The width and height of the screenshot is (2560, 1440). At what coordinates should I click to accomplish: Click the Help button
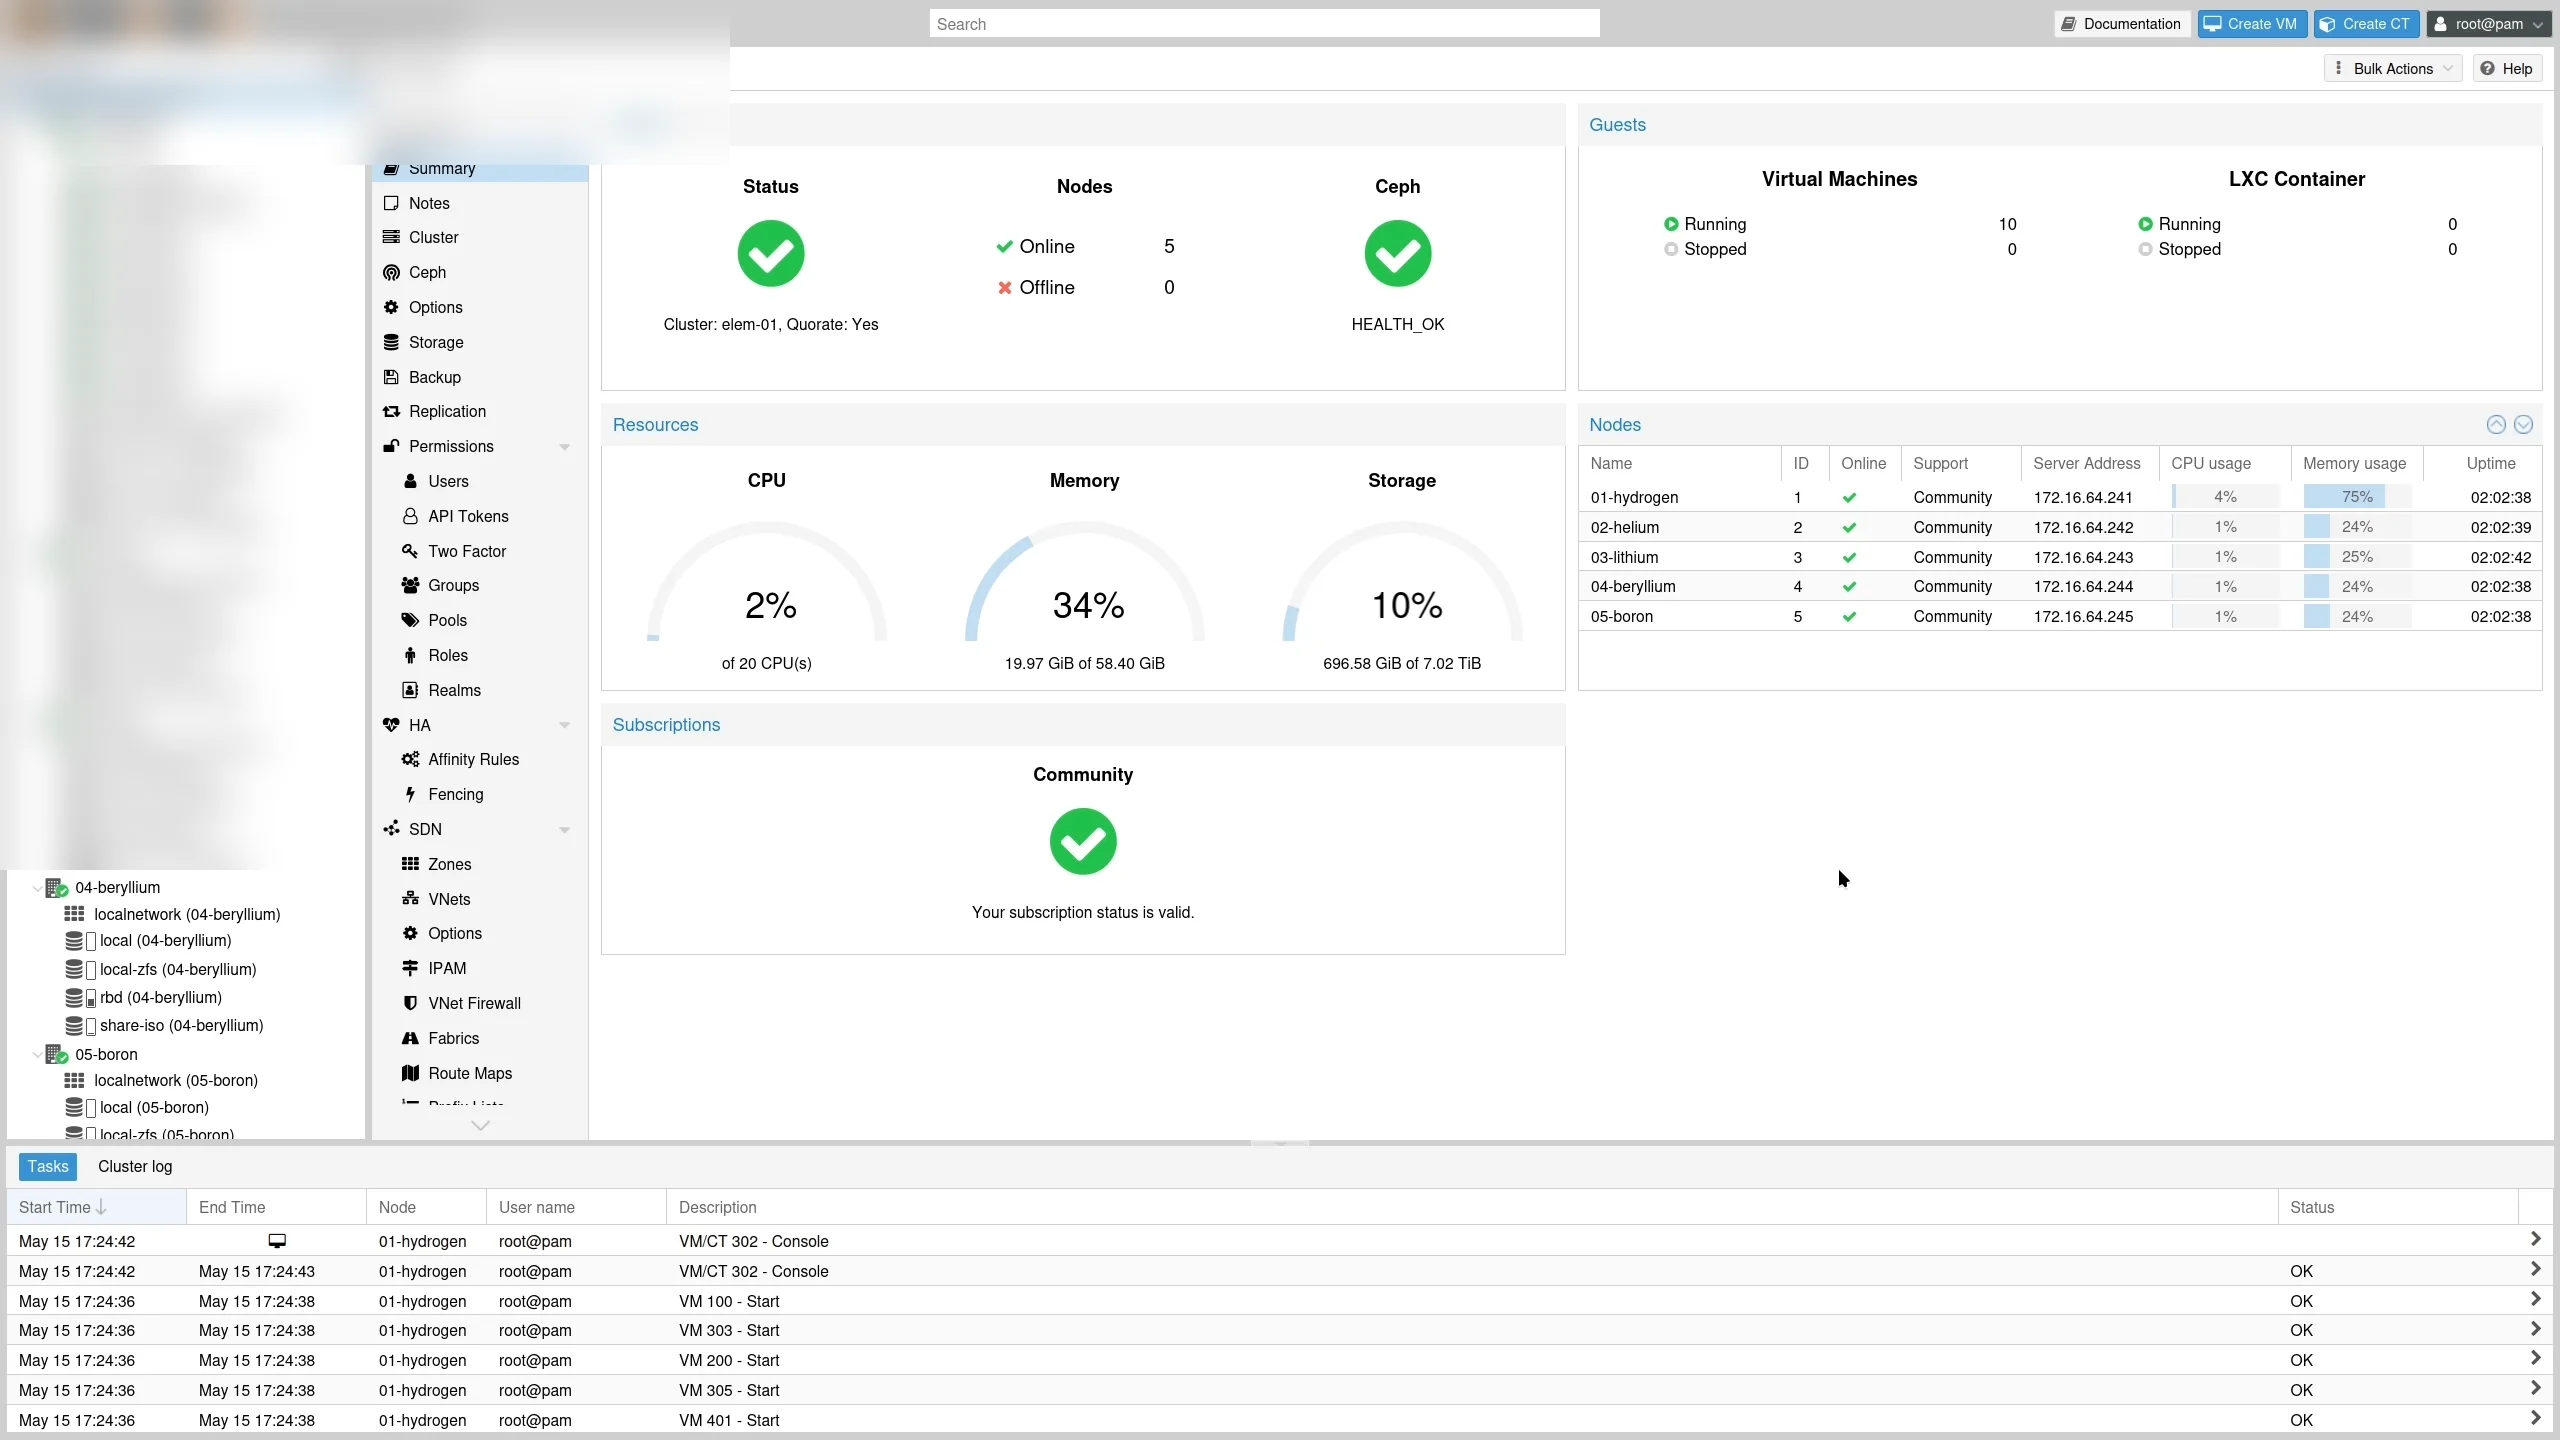pos(2507,69)
